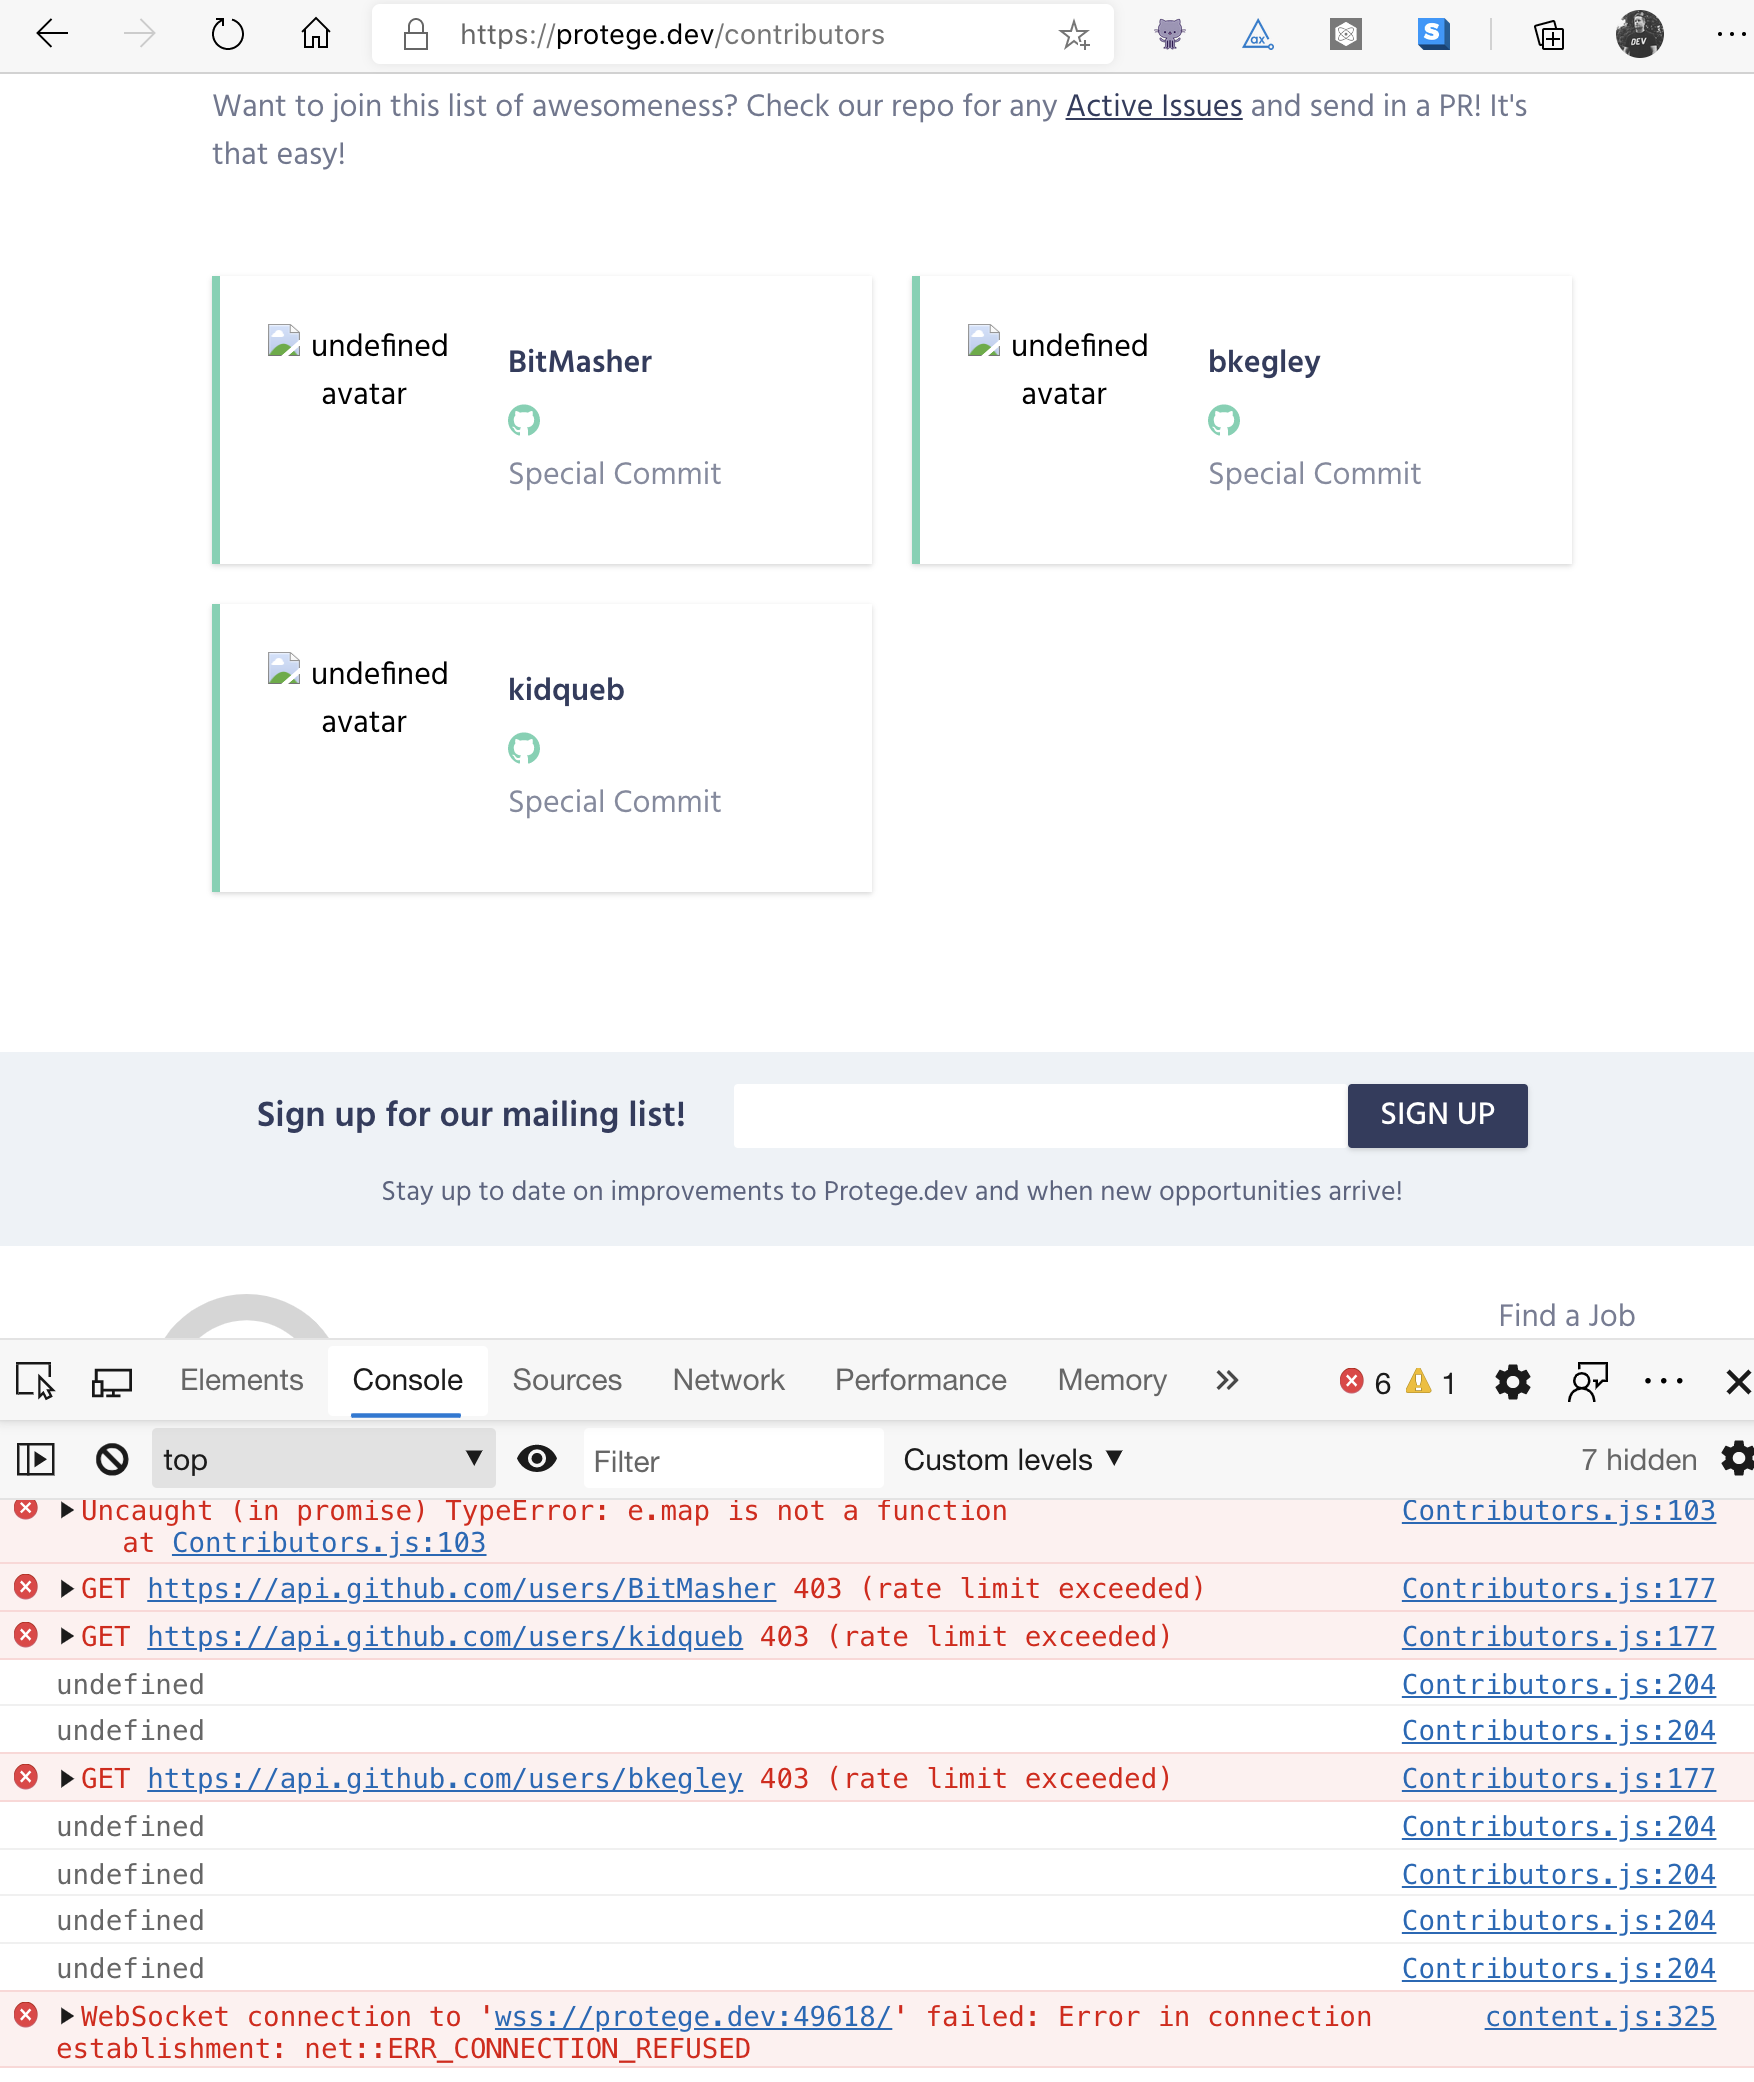Switch to the Network tab

727,1380
